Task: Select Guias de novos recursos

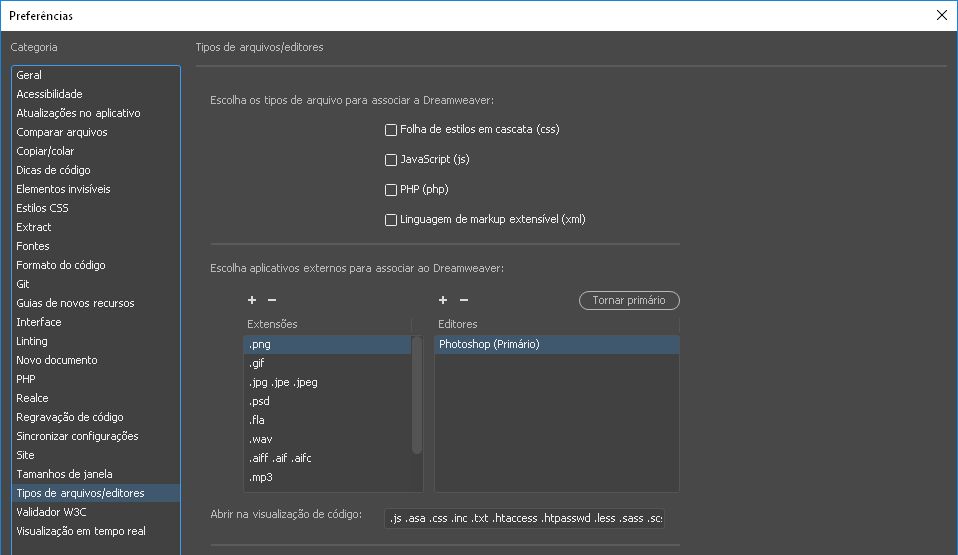Action: tap(96, 303)
